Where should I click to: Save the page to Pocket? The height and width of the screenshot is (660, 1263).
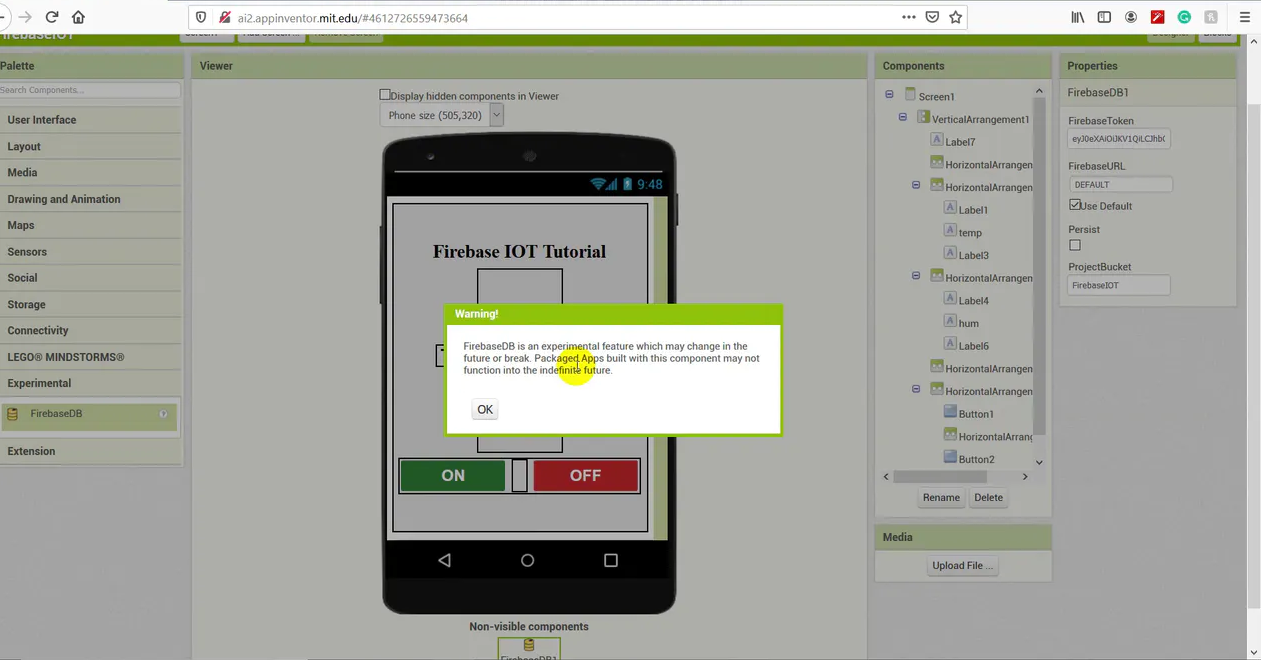point(932,17)
